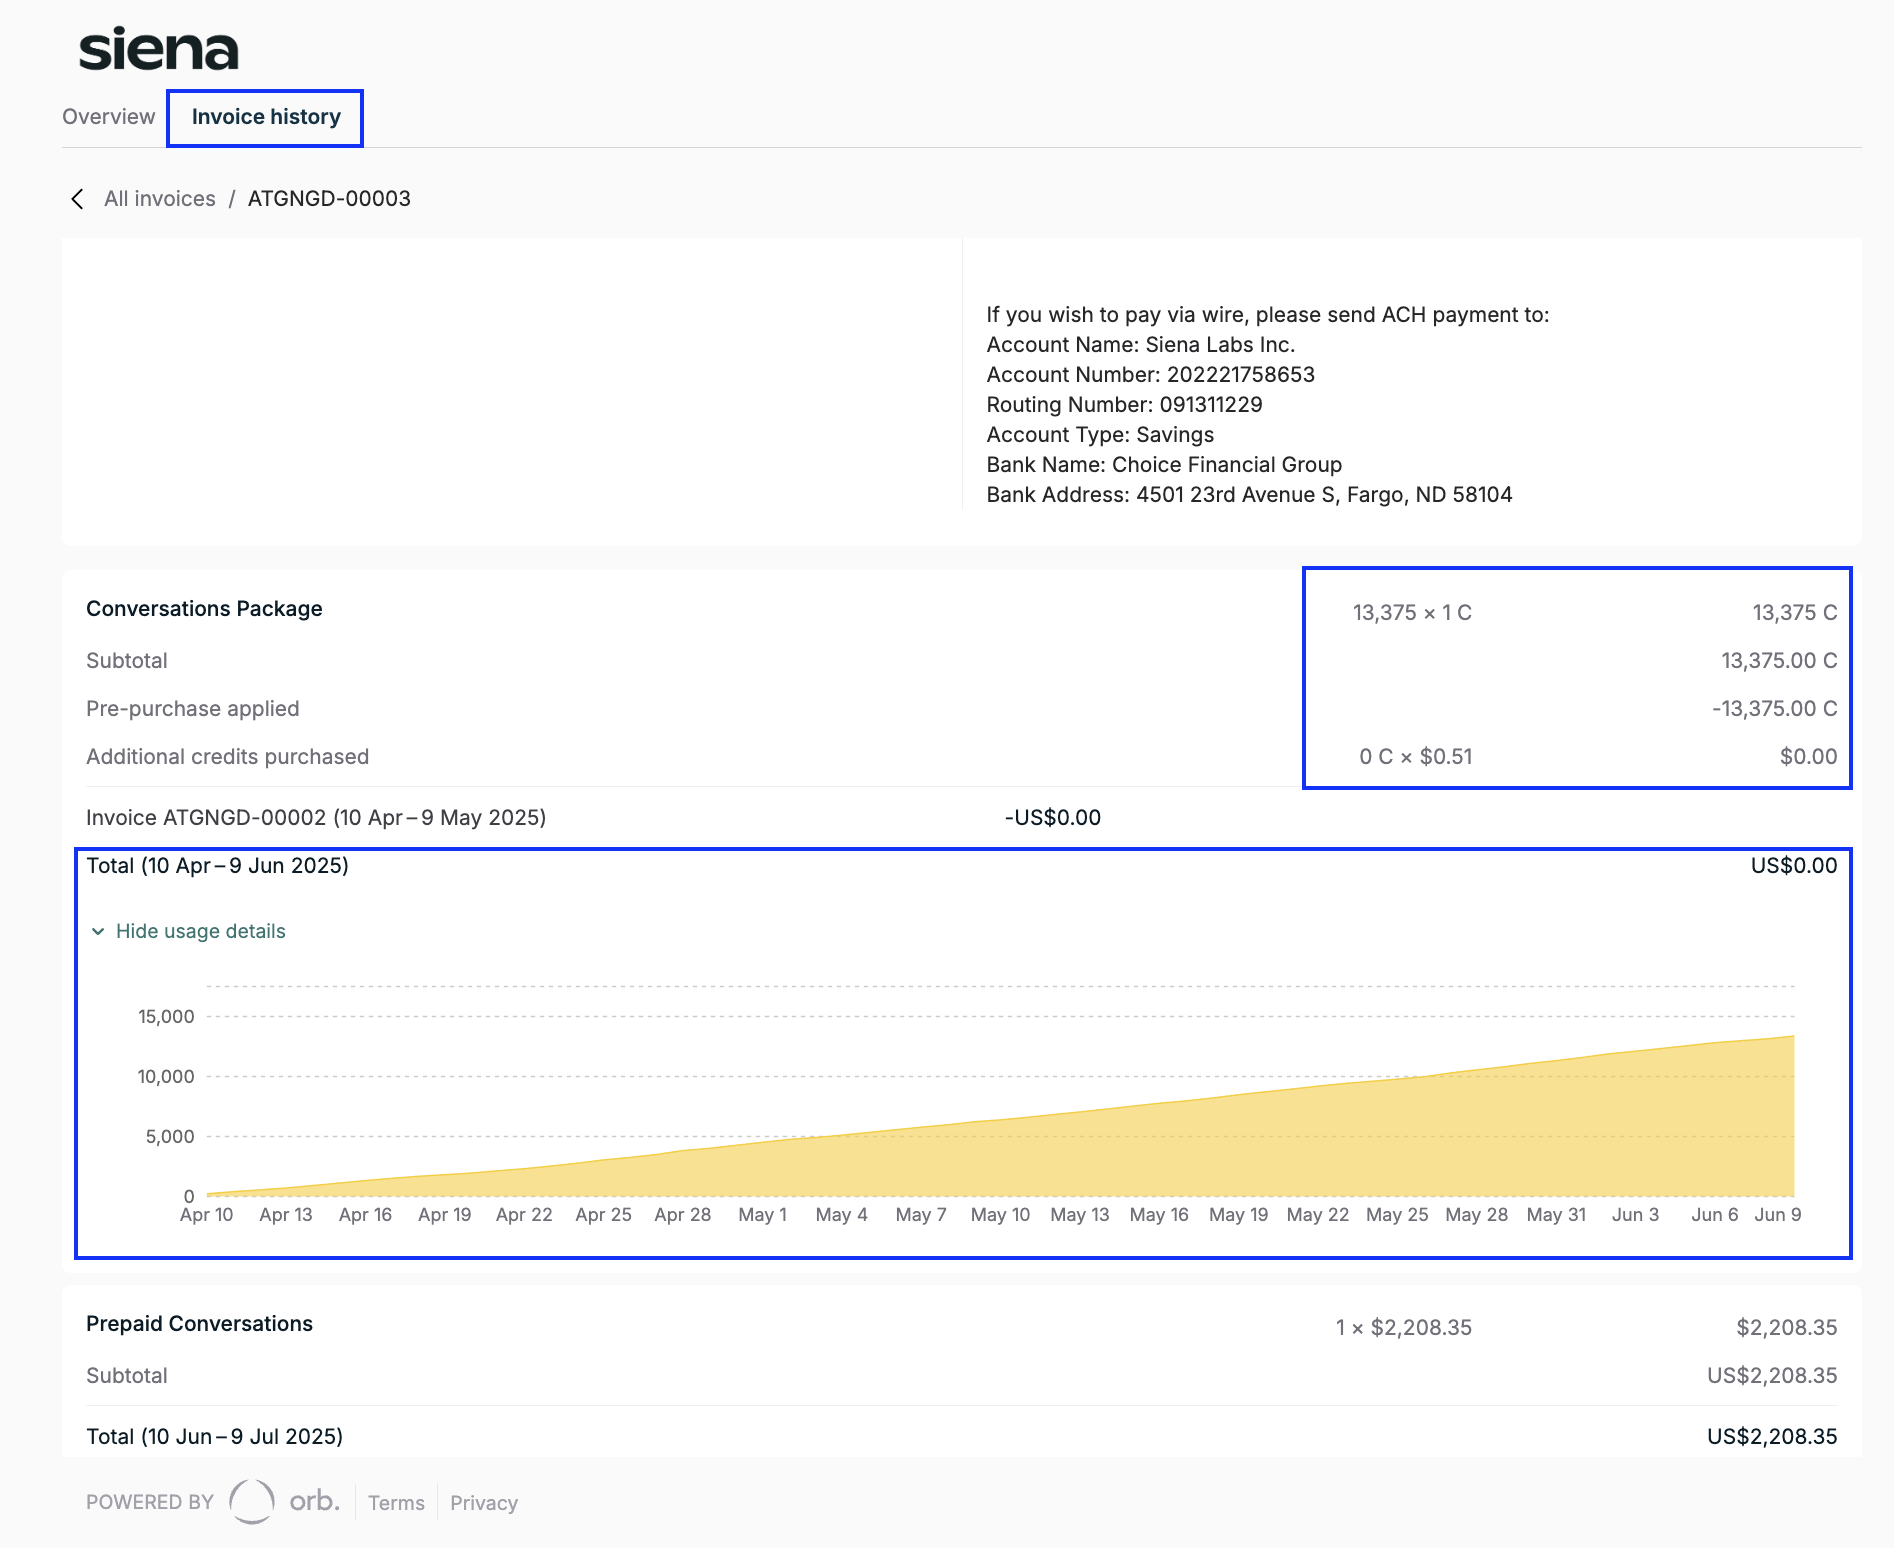Switch to the Overview tab
The image size is (1894, 1548).
(x=108, y=117)
